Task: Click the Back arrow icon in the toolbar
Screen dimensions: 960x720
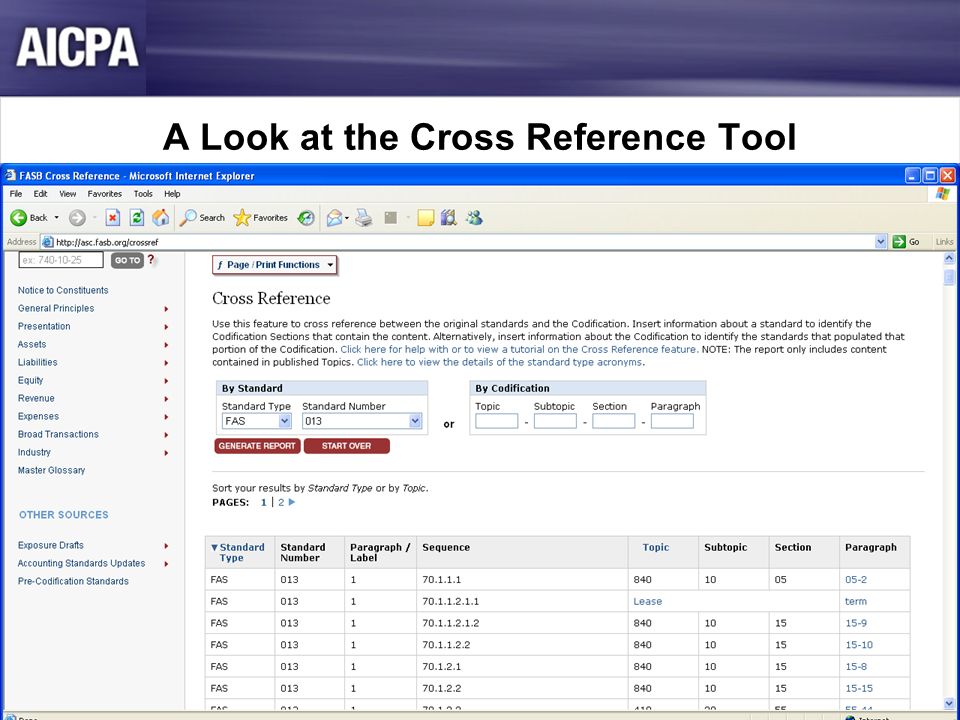Action: (x=18, y=217)
